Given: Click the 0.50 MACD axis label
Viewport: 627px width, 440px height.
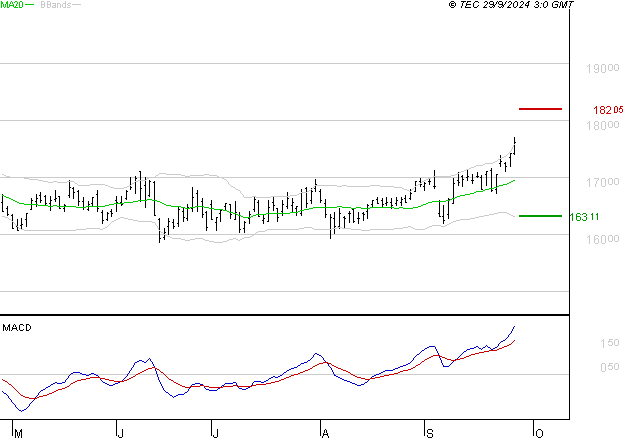Looking at the screenshot, I should point(609,367).
